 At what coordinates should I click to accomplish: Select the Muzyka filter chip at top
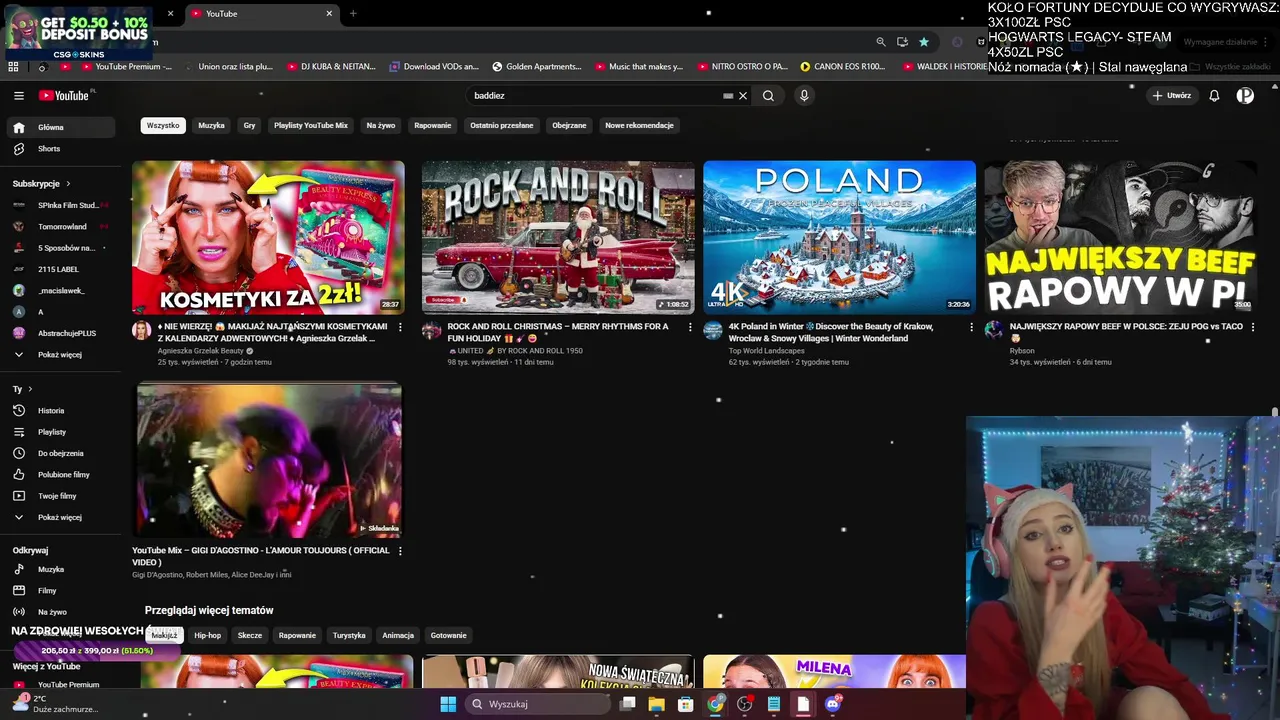[x=211, y=126]
